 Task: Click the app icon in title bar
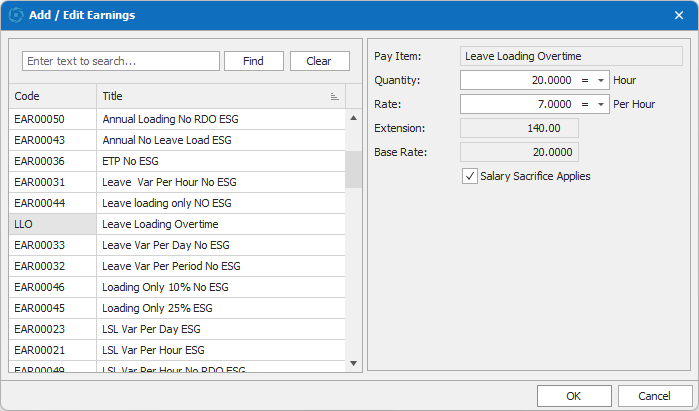point(16,15)
